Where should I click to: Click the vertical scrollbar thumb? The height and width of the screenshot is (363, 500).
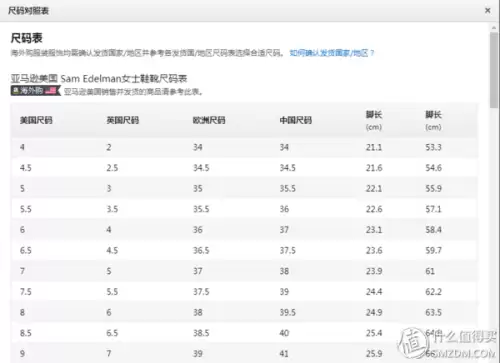tap(494, 70)
